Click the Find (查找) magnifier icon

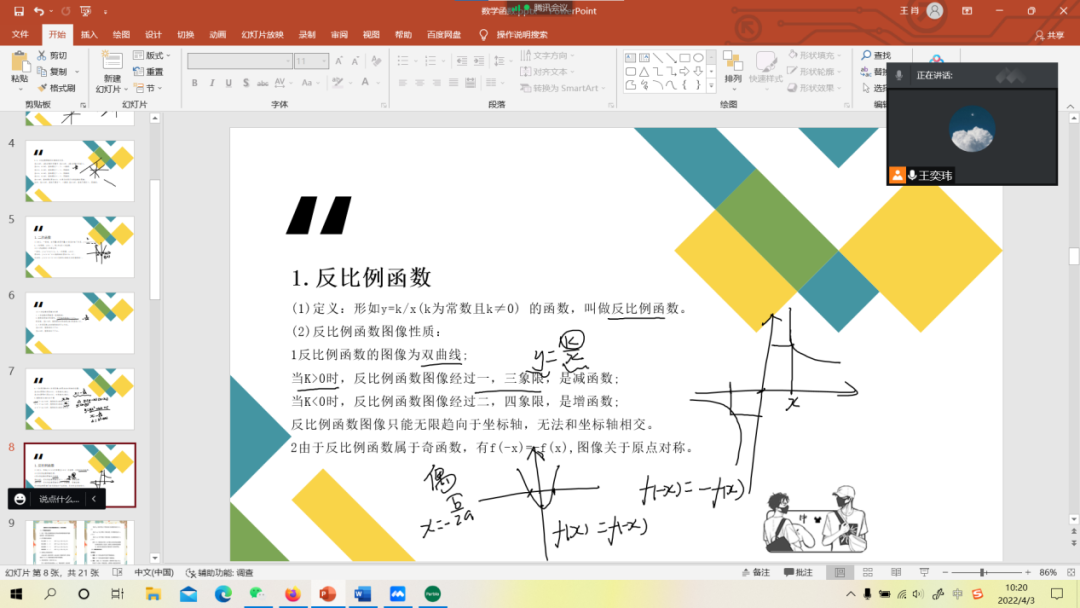867,56
